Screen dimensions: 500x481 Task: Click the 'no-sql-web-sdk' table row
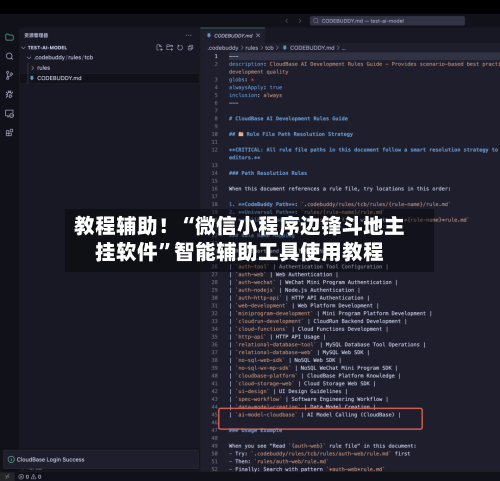[285, 360]
